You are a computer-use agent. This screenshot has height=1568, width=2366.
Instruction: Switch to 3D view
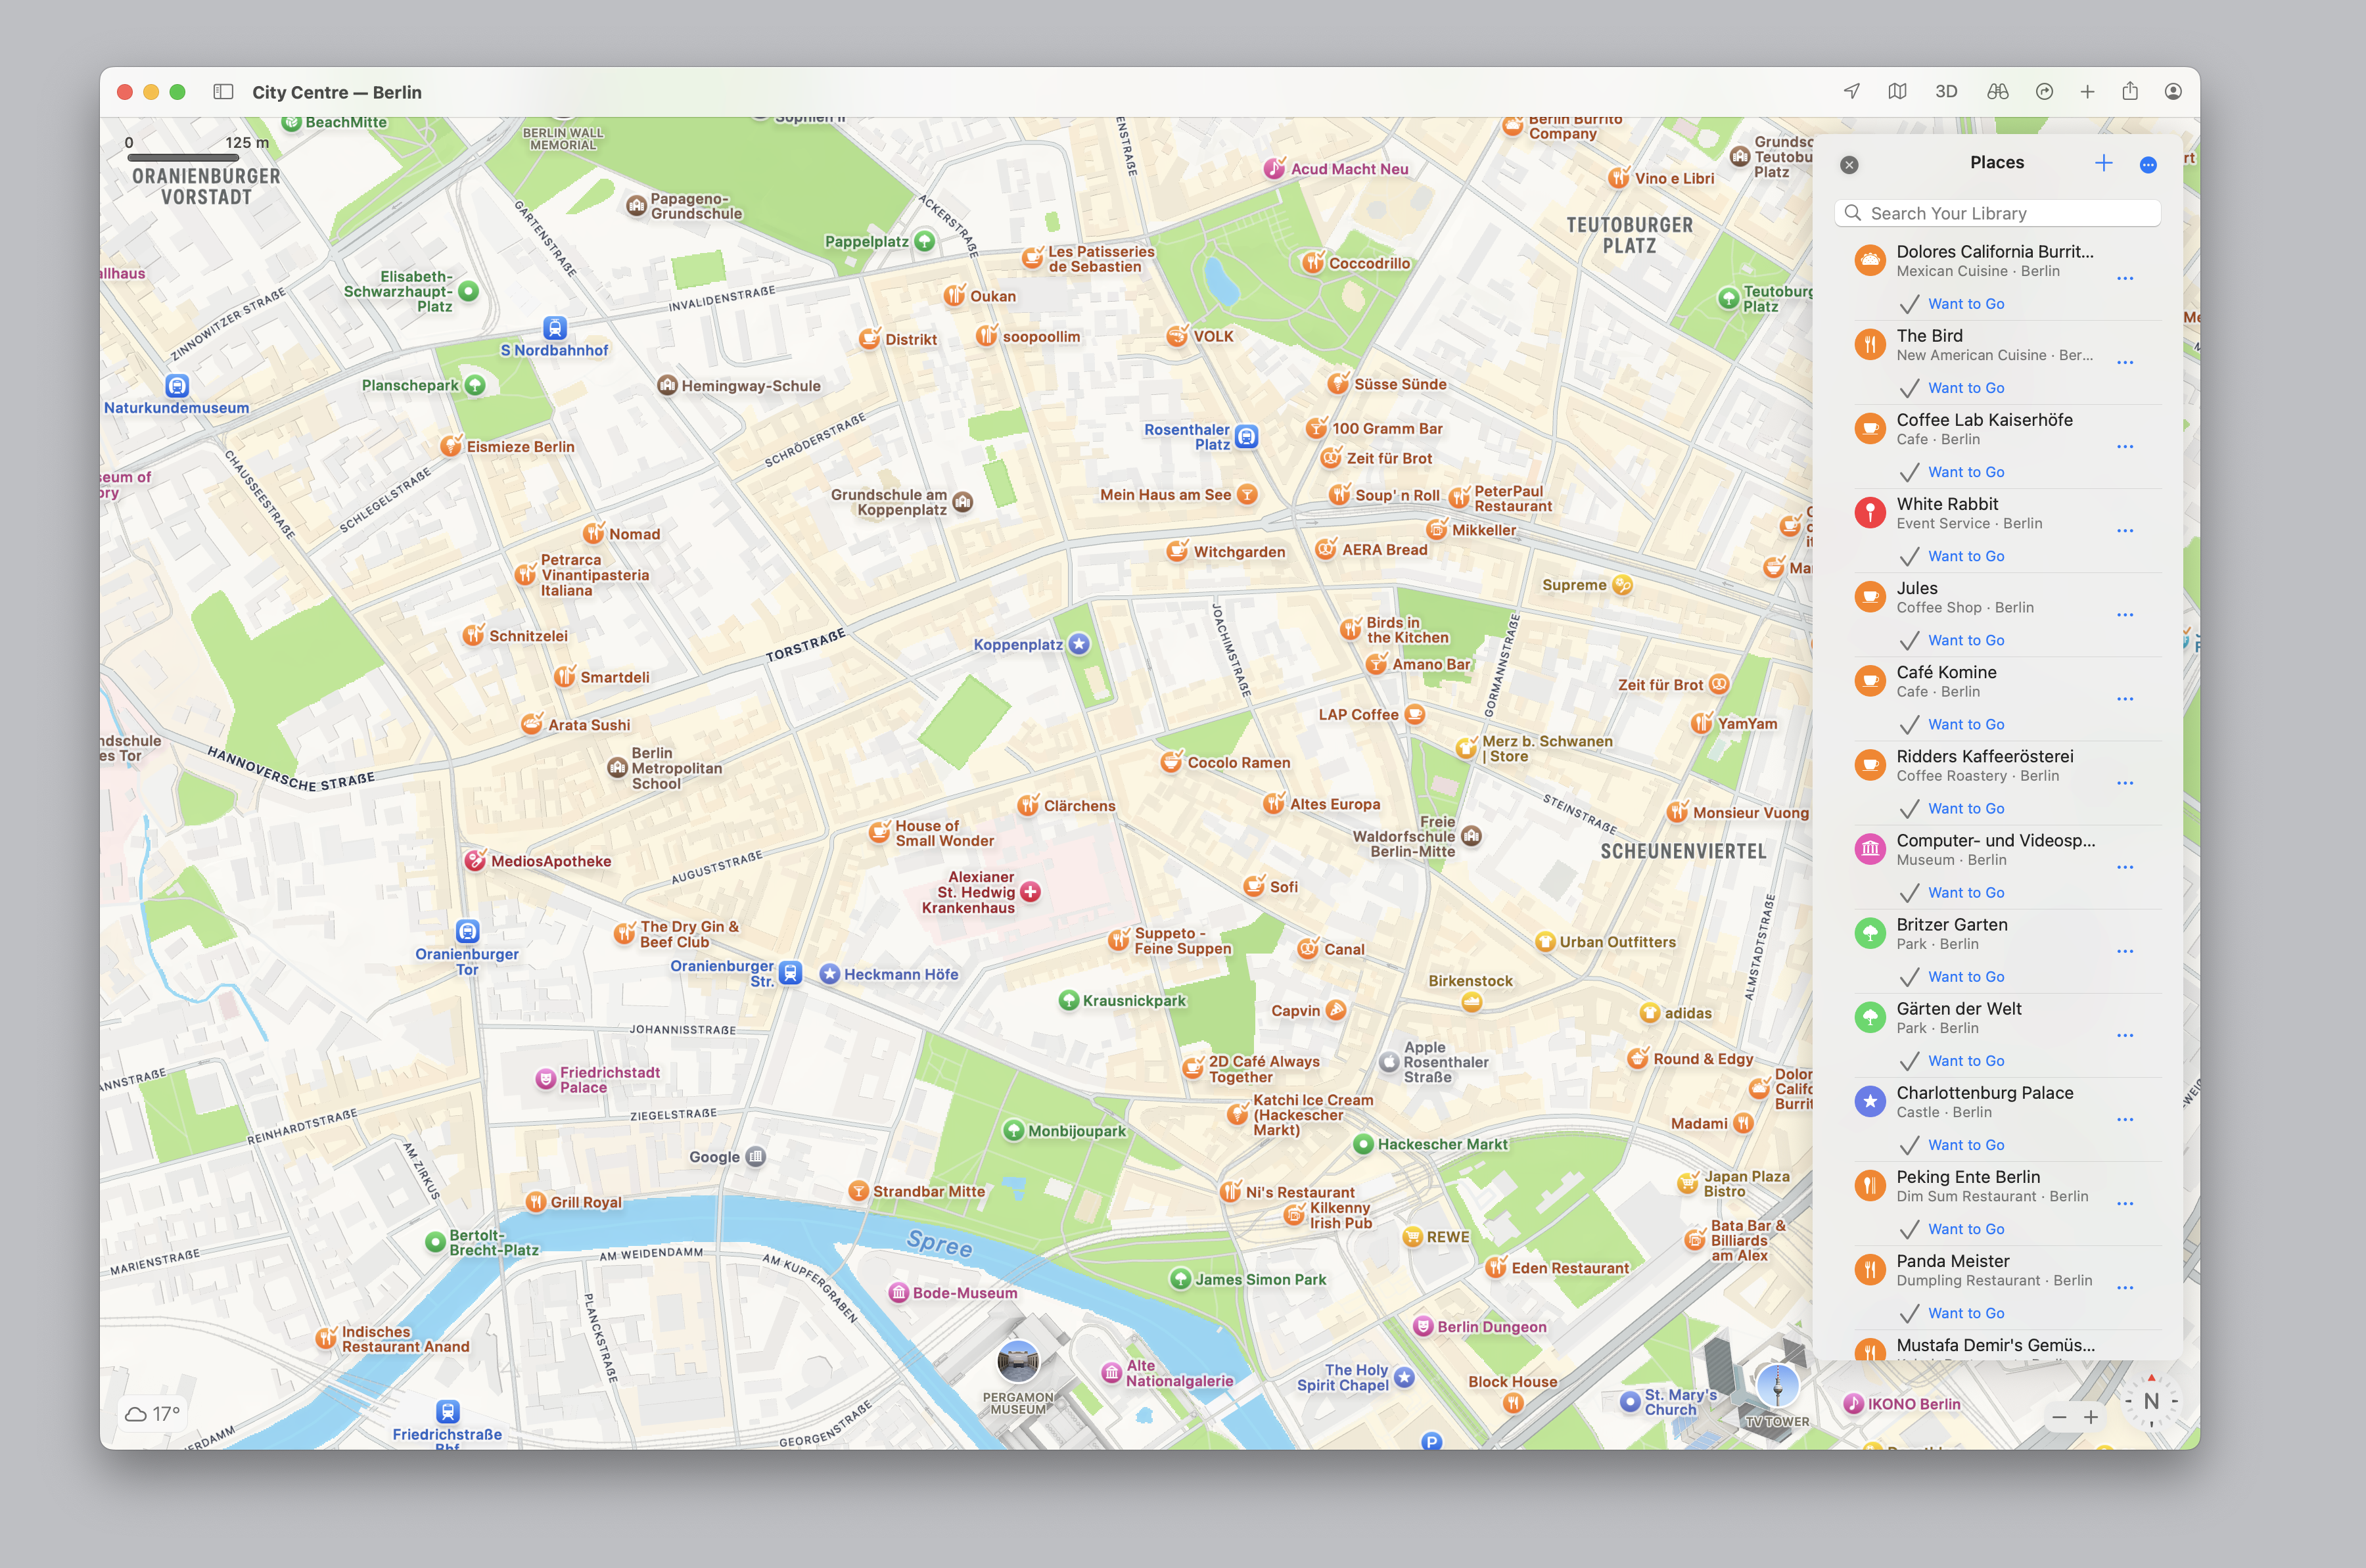pos(1946,92)
